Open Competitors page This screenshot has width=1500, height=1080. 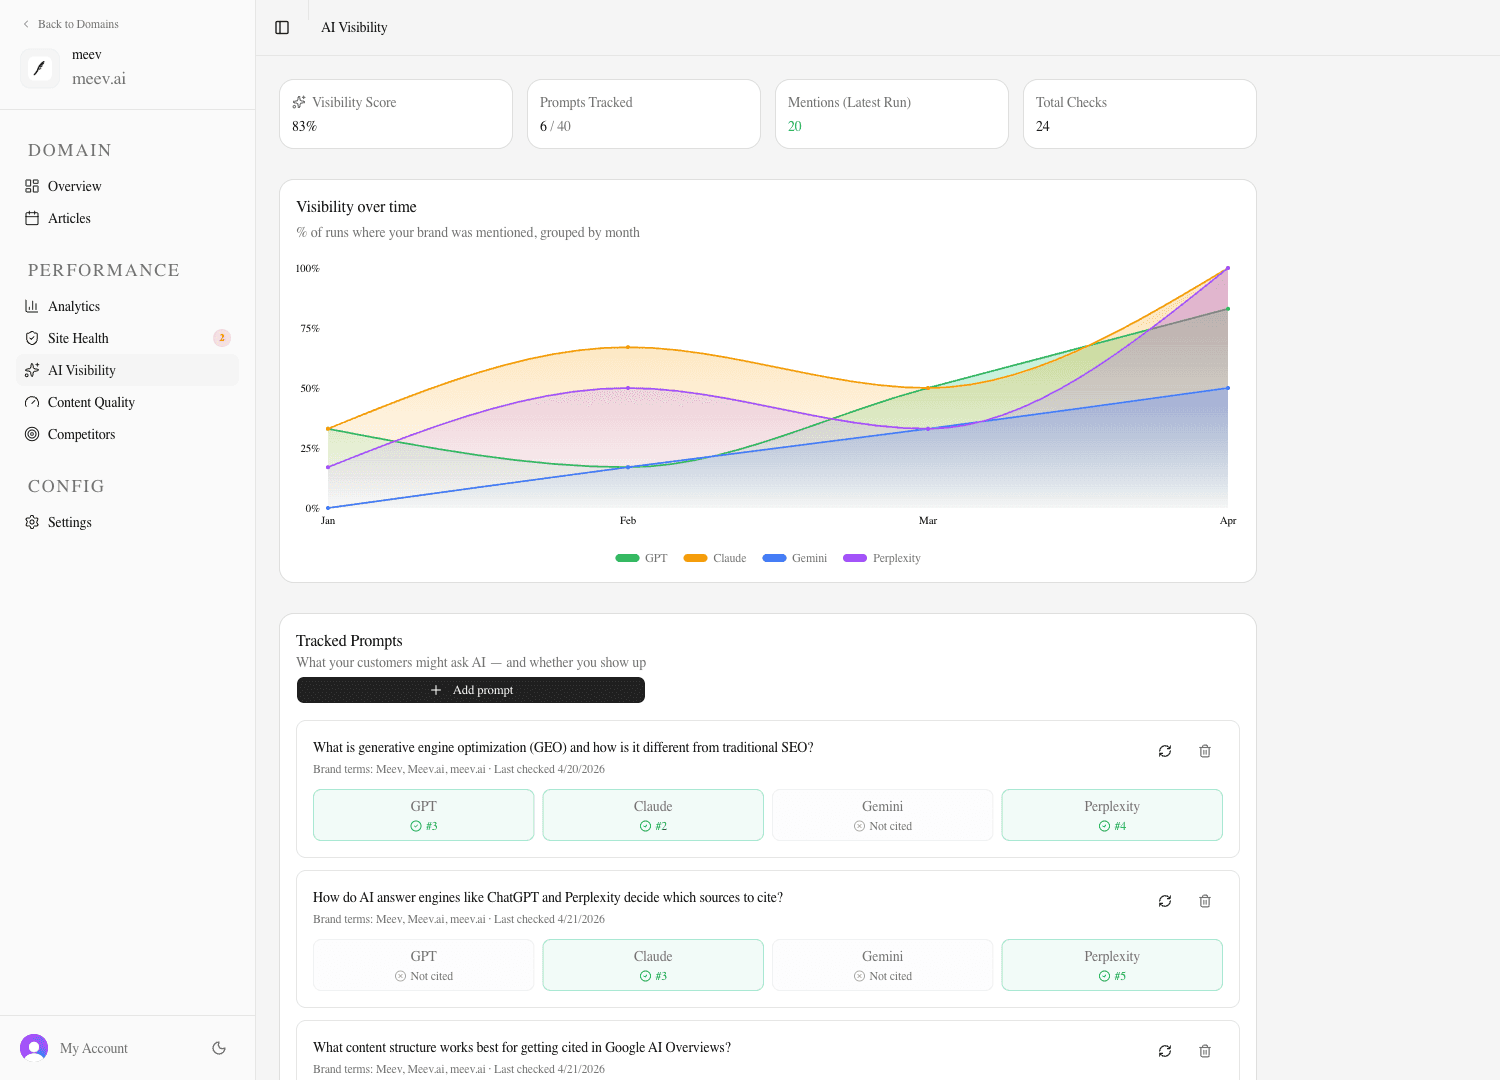coord(128,434)
